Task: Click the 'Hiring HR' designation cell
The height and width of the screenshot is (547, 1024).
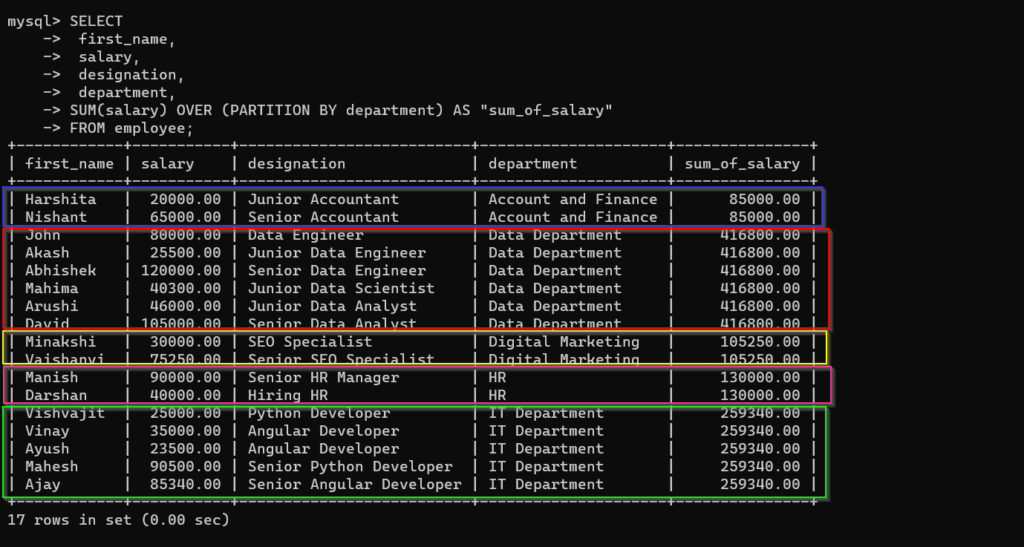Action: click(287, 395)
